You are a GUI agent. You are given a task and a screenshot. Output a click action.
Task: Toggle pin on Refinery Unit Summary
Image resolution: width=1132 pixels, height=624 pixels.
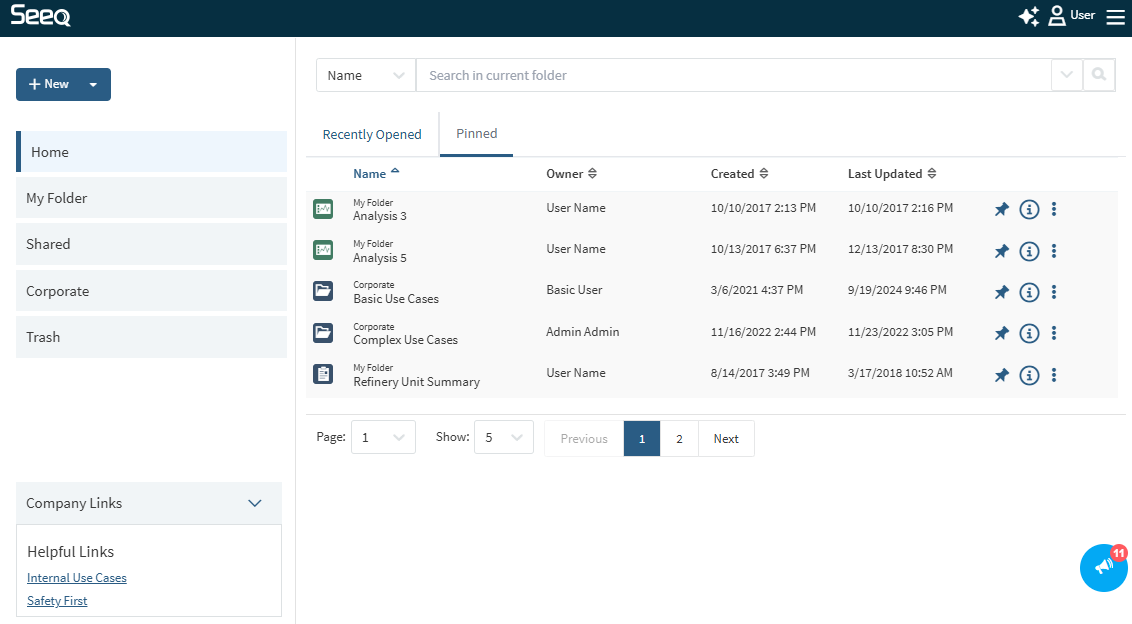[x=1001, y=375]
